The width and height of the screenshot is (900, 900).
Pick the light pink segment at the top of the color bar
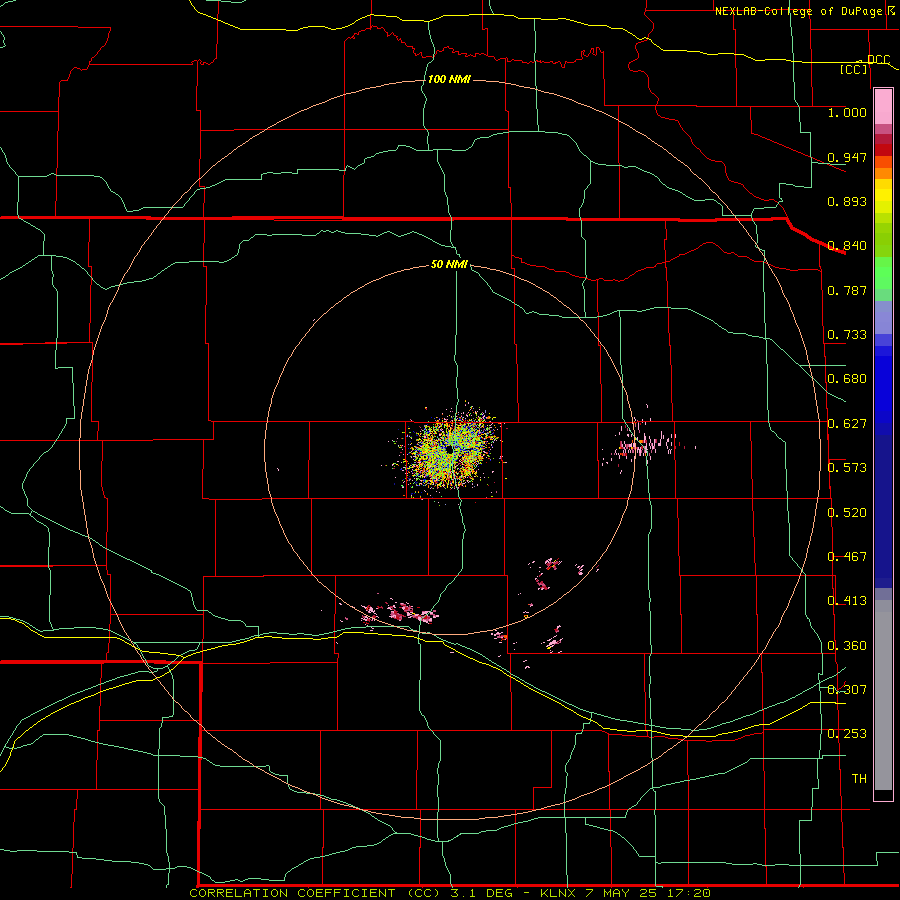pyautogui.click(x=883, y=107)
